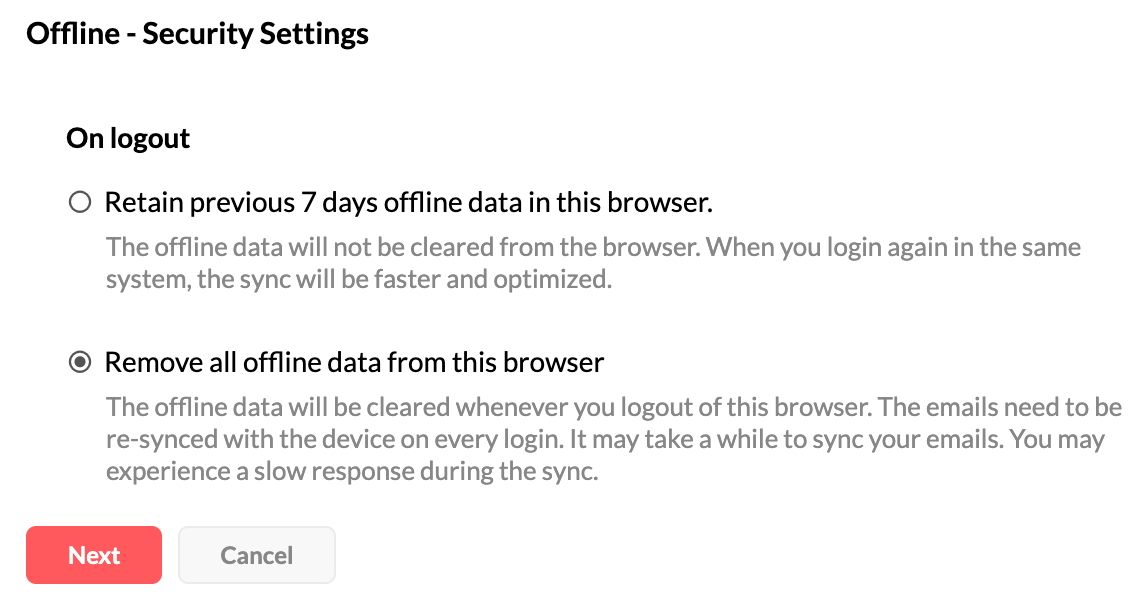Select the Retain previous 7 days radio button

point(78,203)
